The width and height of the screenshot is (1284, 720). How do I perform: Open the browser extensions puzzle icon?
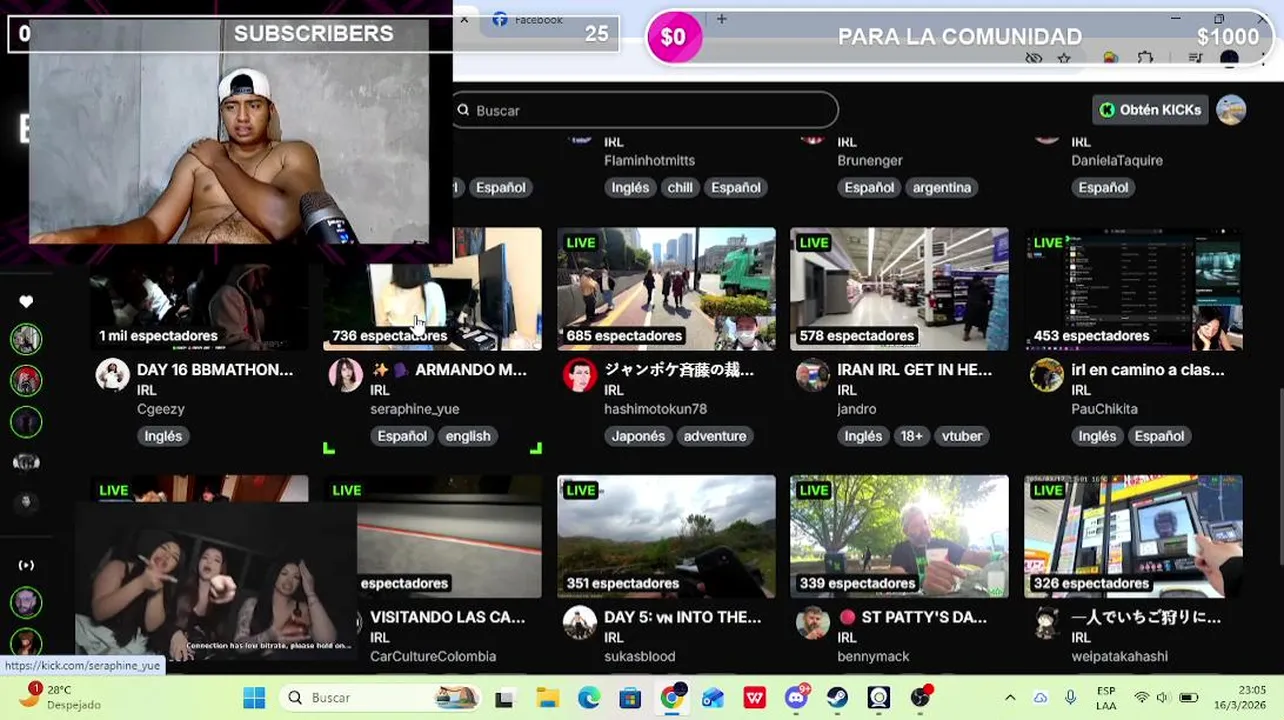pyautogui.click(x=1146, y=59)
